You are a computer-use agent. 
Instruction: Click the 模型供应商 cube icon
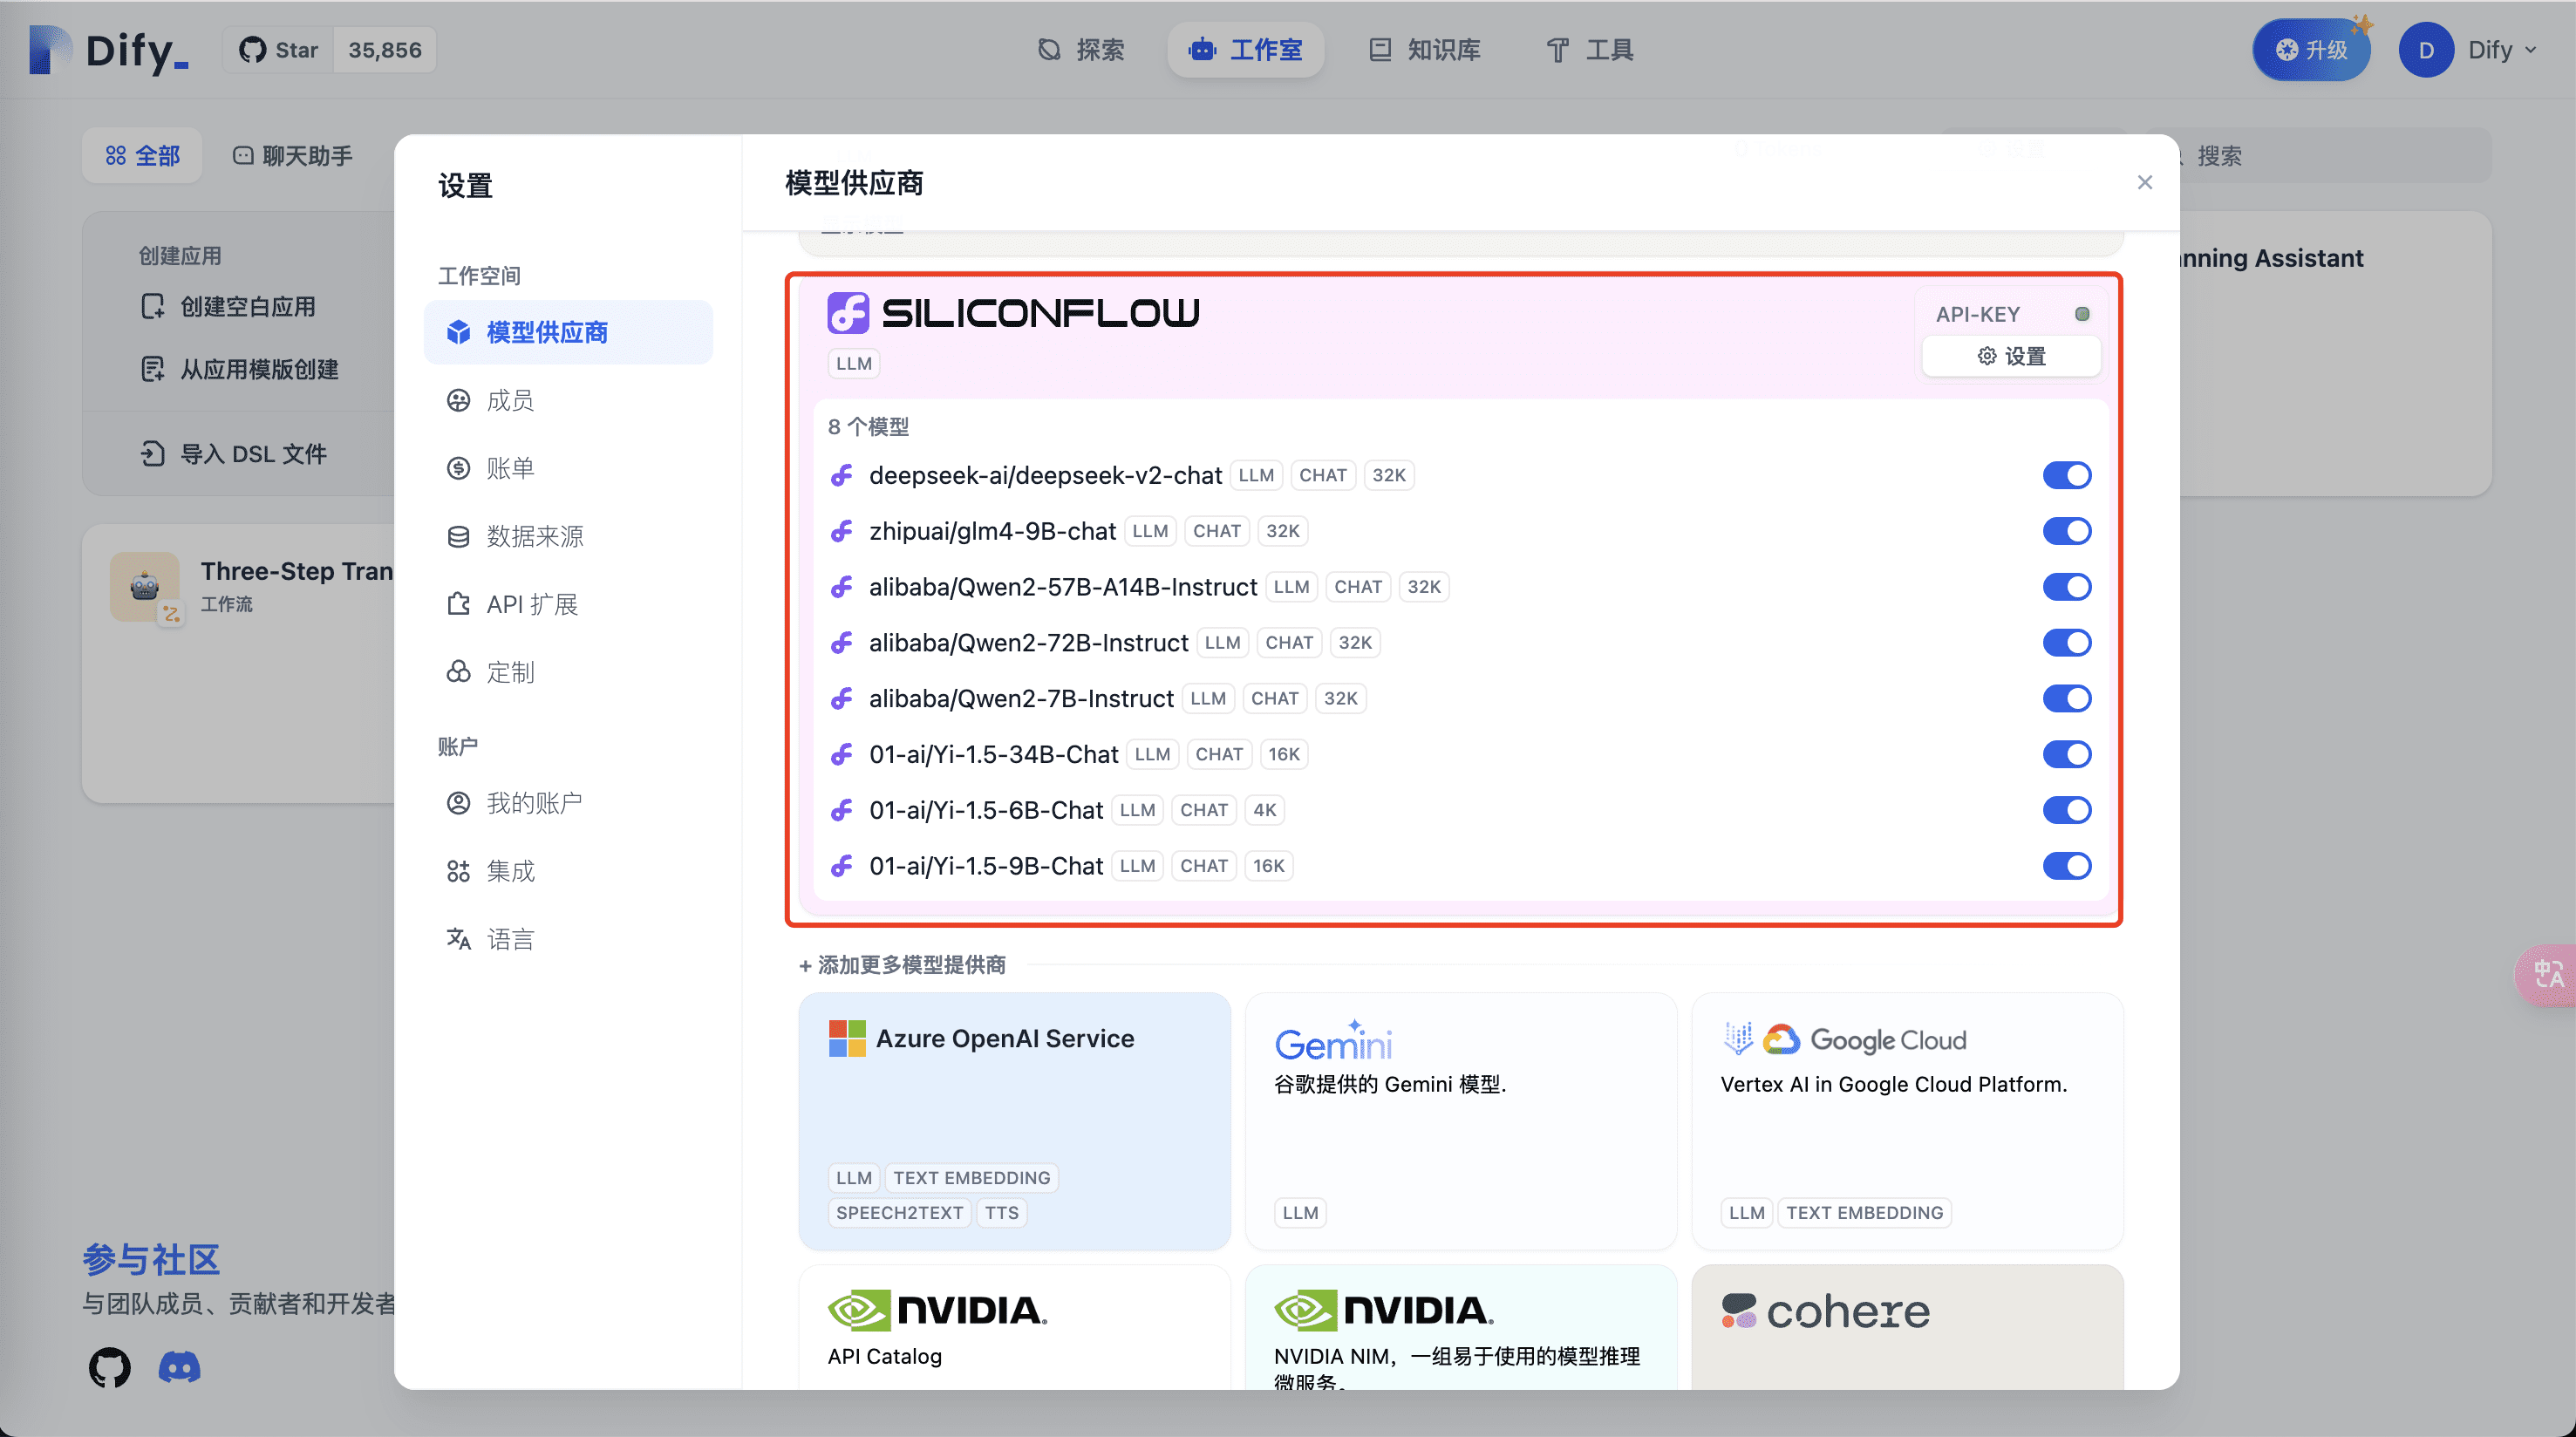click(x=458, y=332)
